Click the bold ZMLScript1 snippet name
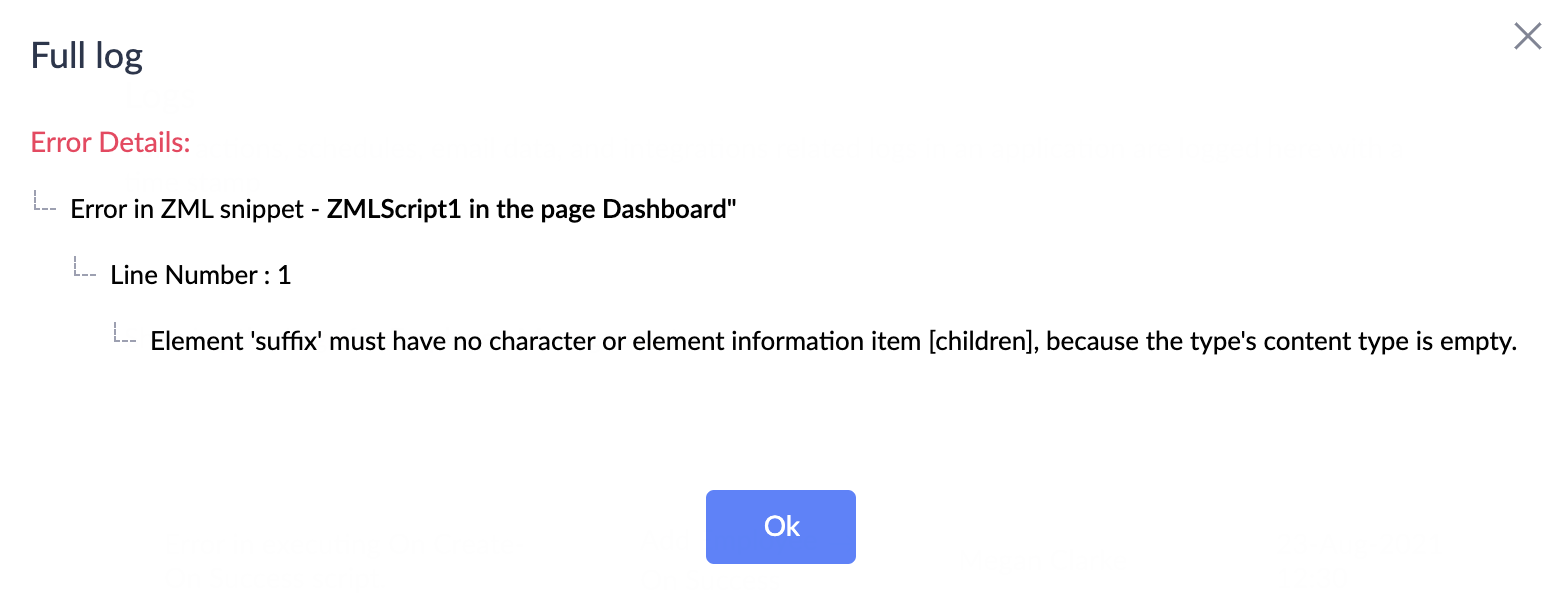This screenshot has width=1568, height=598. 394,210
